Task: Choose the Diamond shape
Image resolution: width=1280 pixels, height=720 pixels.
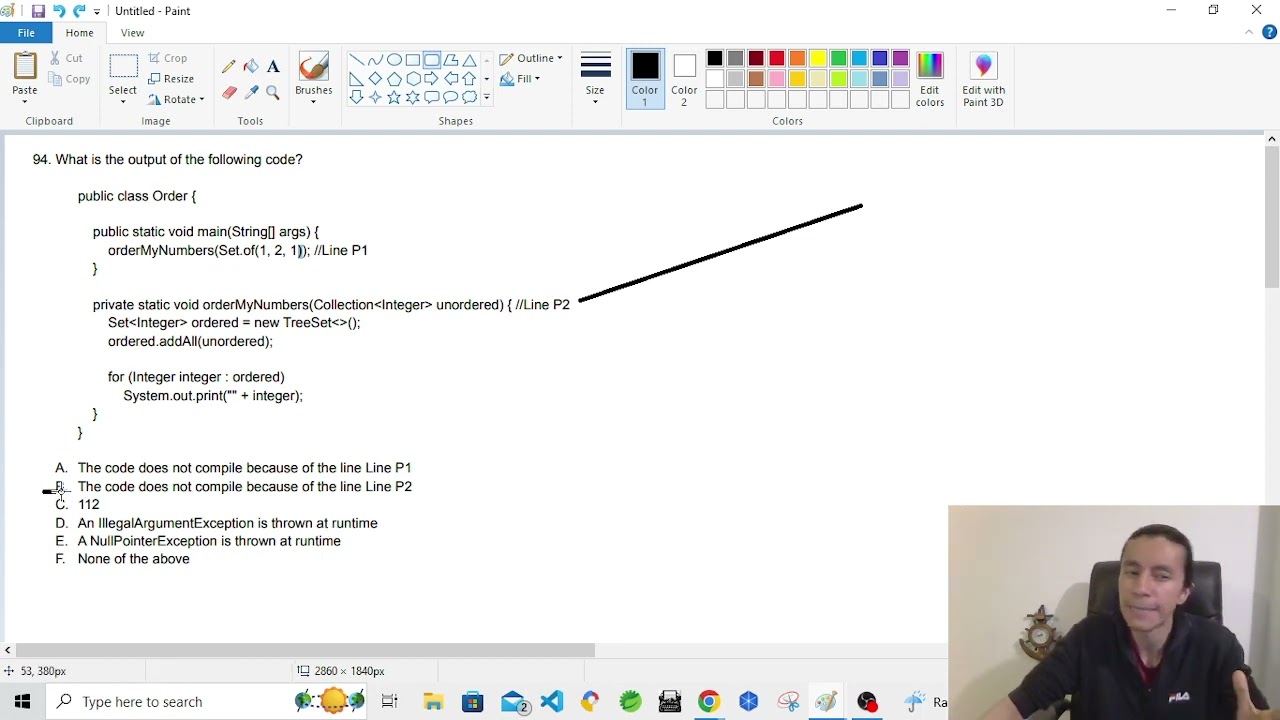Action: tap(375, 79)
